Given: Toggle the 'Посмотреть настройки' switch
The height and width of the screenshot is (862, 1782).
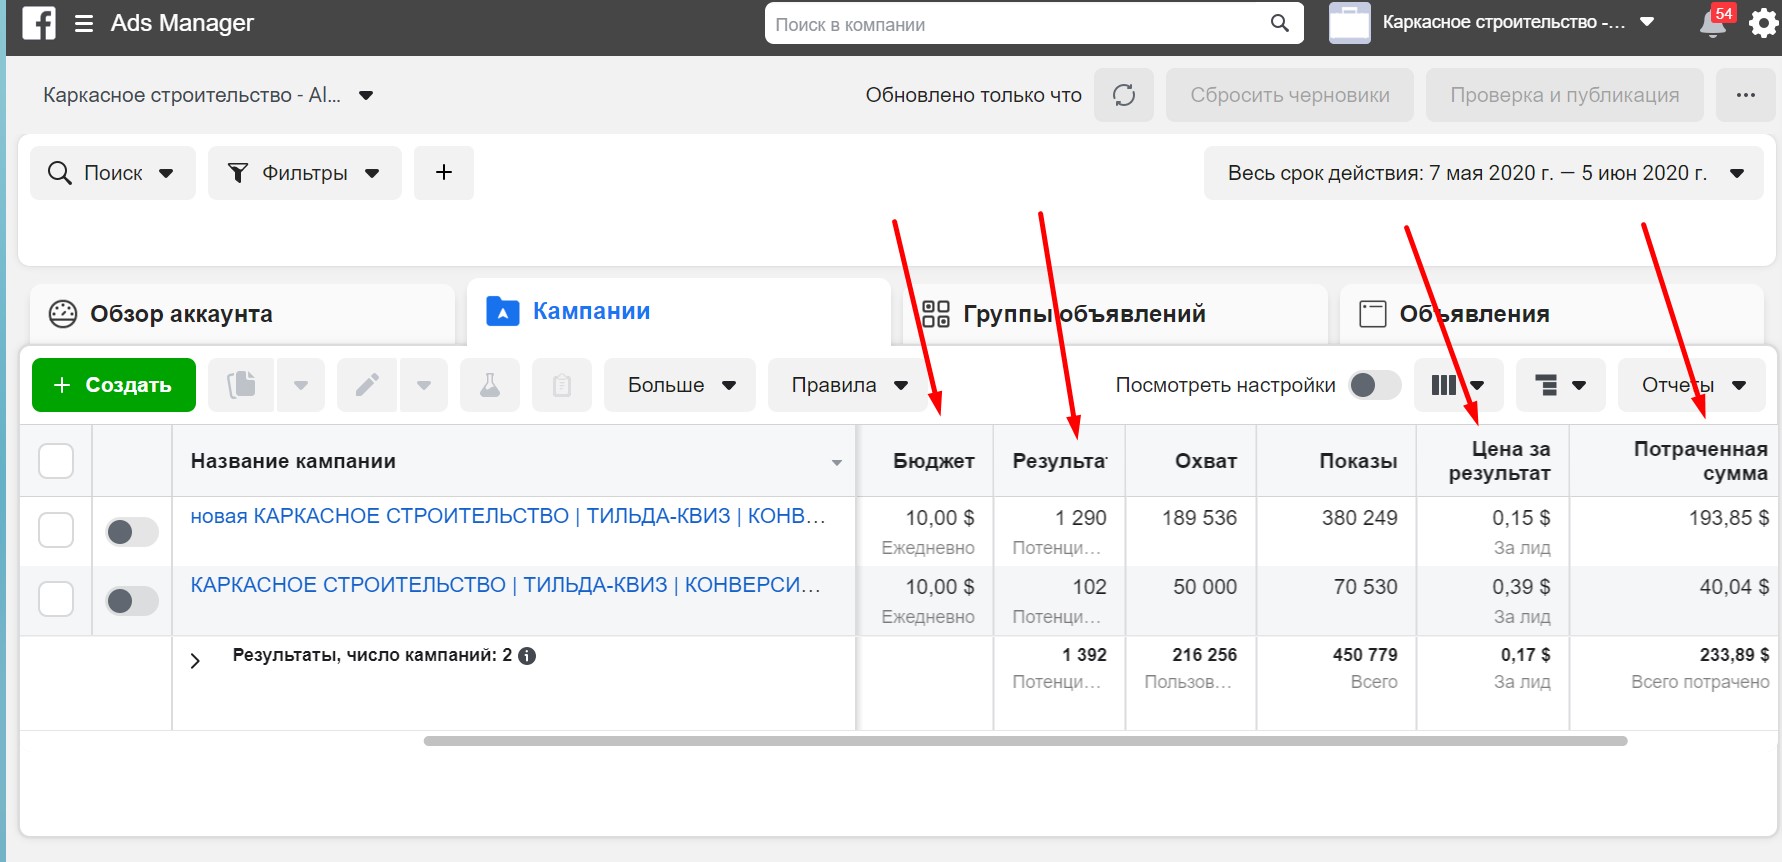Looking at the screenshot, I should [x=1375, y=385].
